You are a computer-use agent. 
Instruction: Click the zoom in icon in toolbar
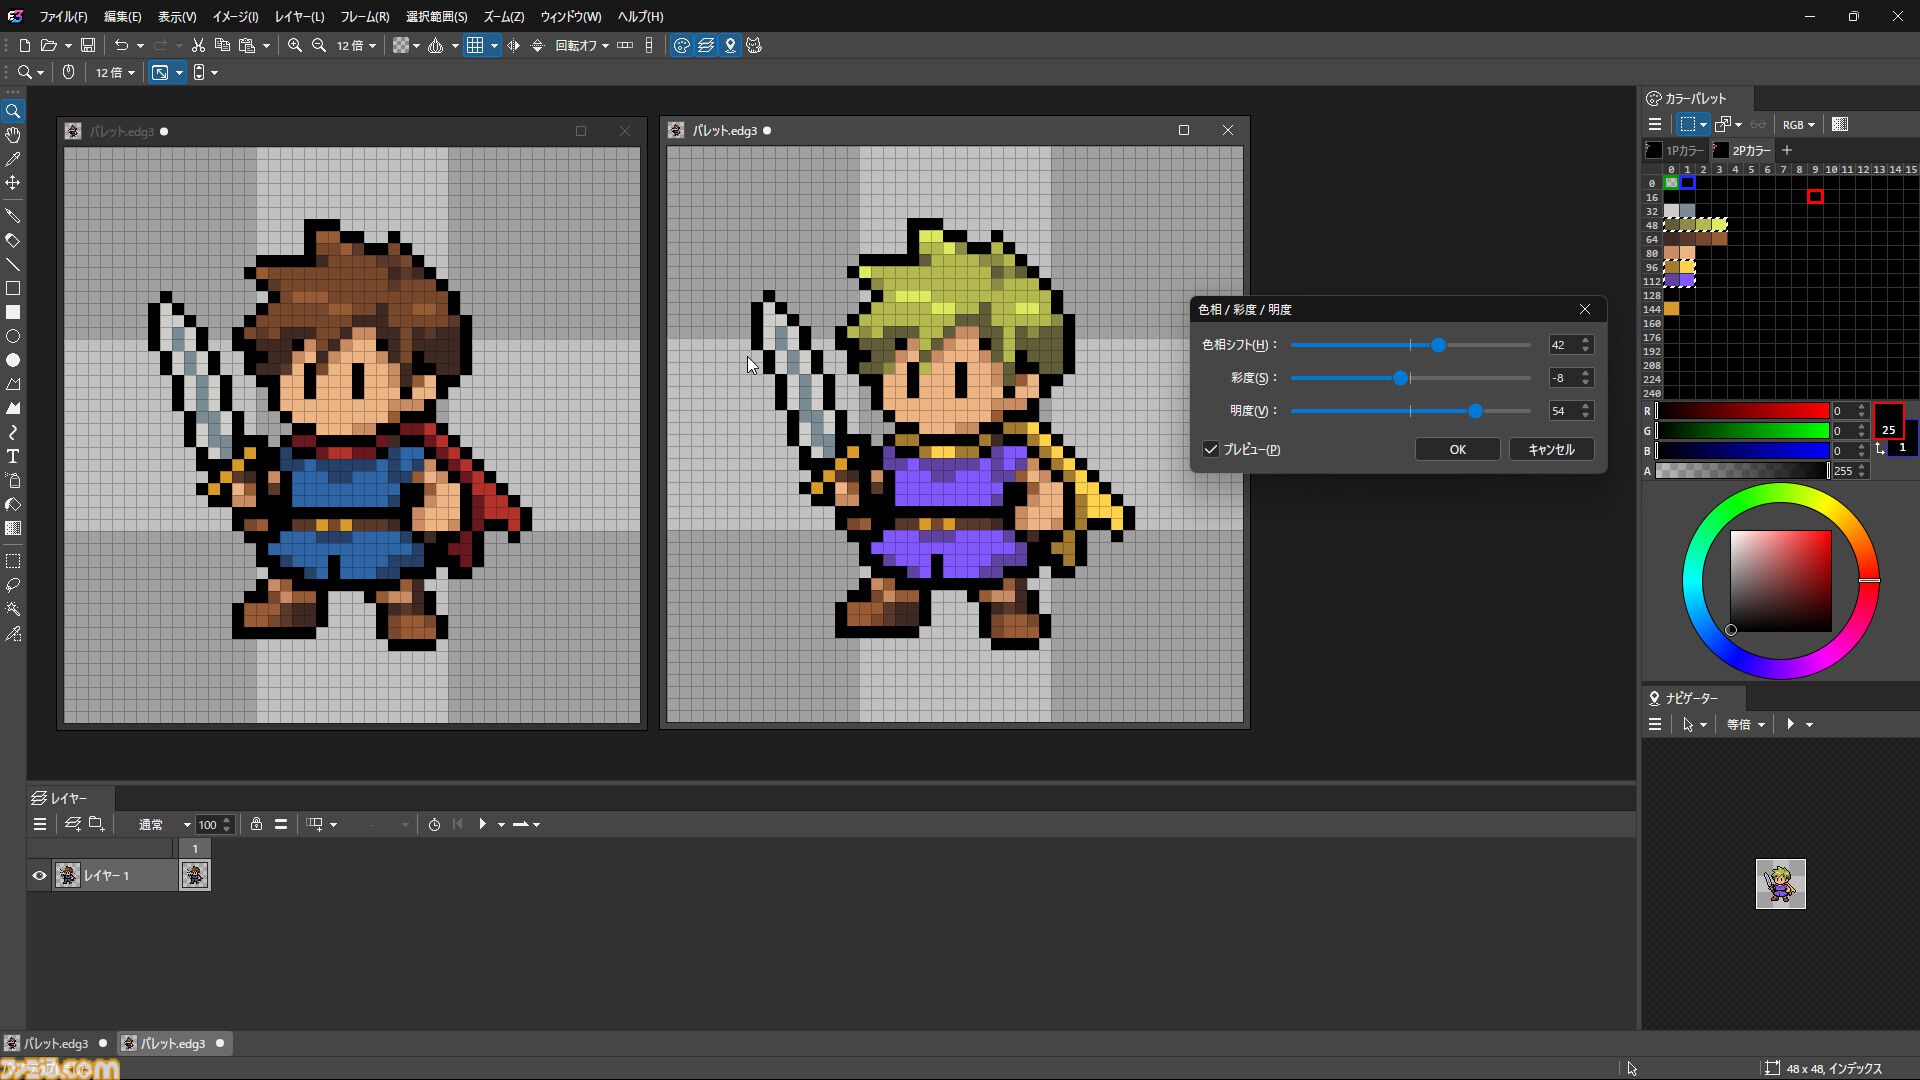295,45
